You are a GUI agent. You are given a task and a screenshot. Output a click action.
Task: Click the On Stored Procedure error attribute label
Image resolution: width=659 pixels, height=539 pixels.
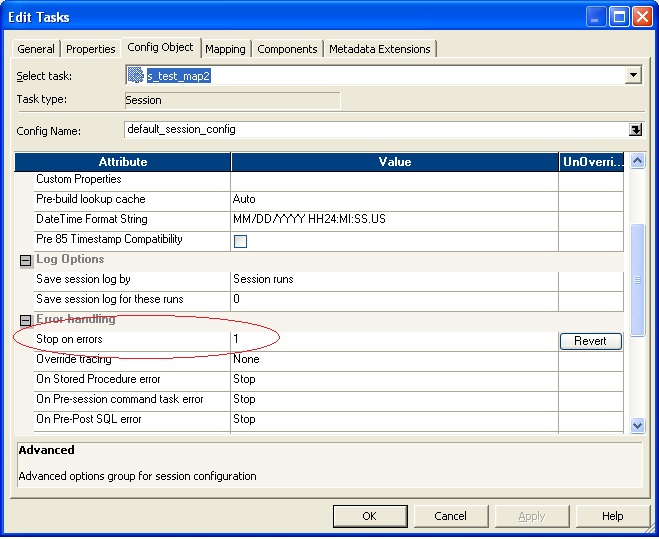click(98, 379)
